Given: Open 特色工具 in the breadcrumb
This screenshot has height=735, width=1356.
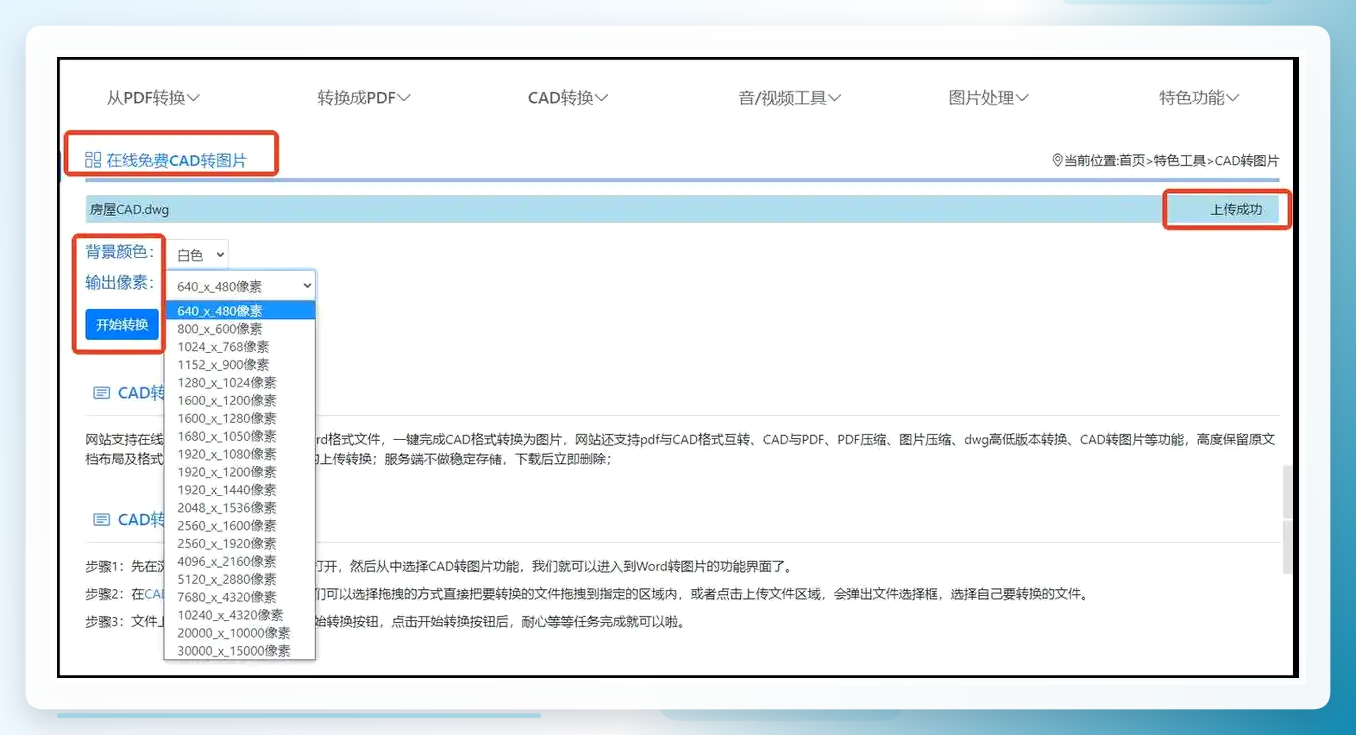Looking at the screenshot, I should pyautogui.click(x=1180, y=160).
